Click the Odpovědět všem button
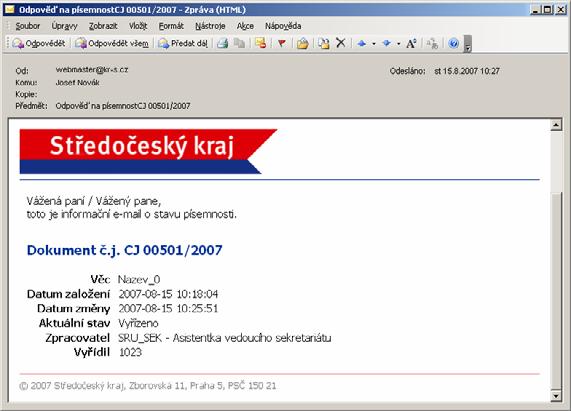 (112, 43)
